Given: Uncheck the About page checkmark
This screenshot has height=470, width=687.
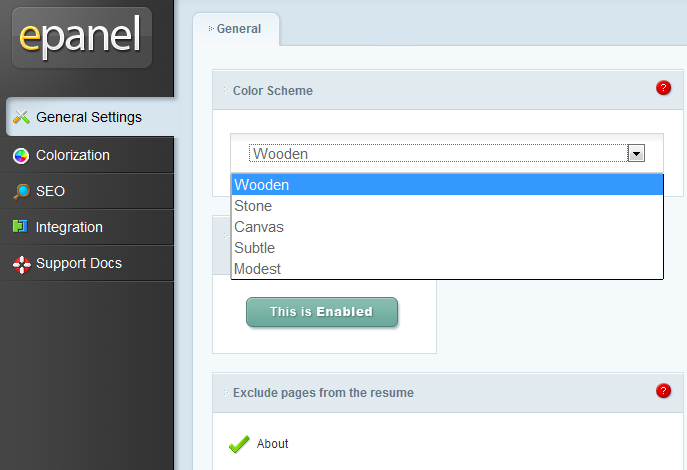Looking at the screenshot, I should [239, 444].
